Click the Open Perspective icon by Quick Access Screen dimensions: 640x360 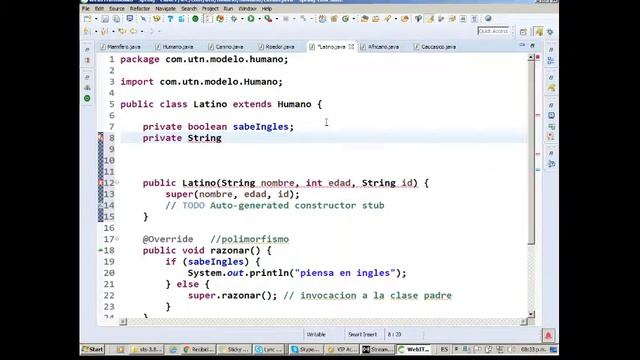coord(523,32)
